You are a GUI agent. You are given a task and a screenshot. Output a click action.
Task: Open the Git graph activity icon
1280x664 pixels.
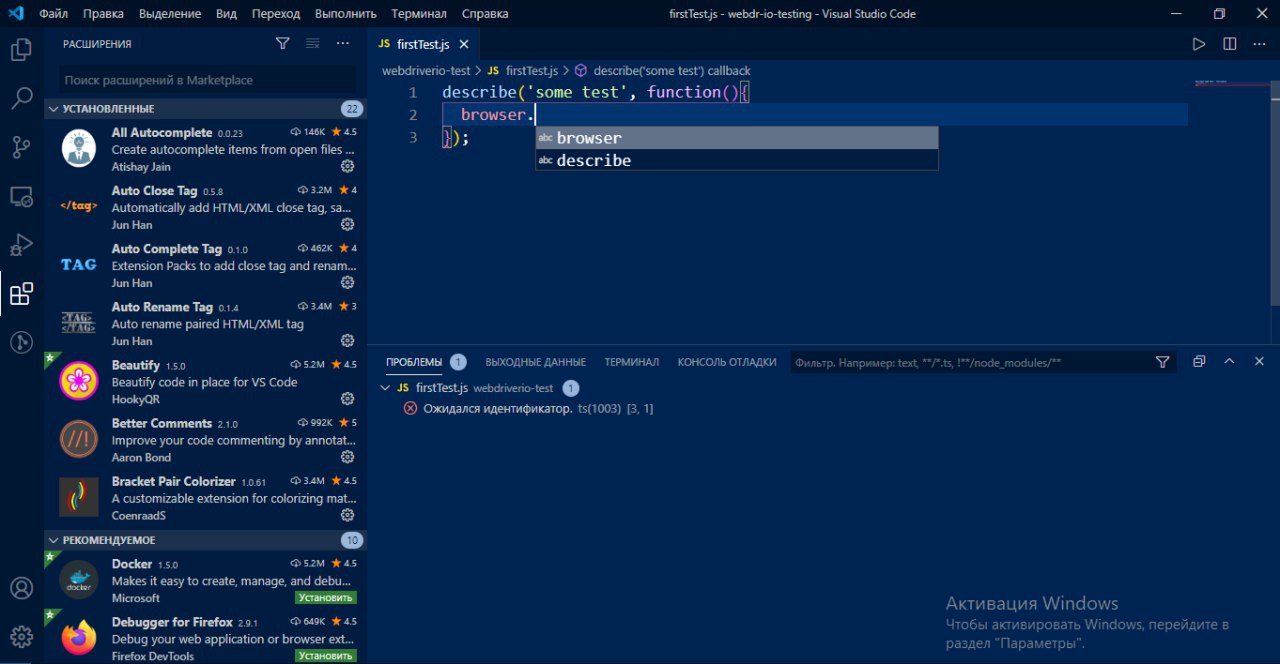21,343
